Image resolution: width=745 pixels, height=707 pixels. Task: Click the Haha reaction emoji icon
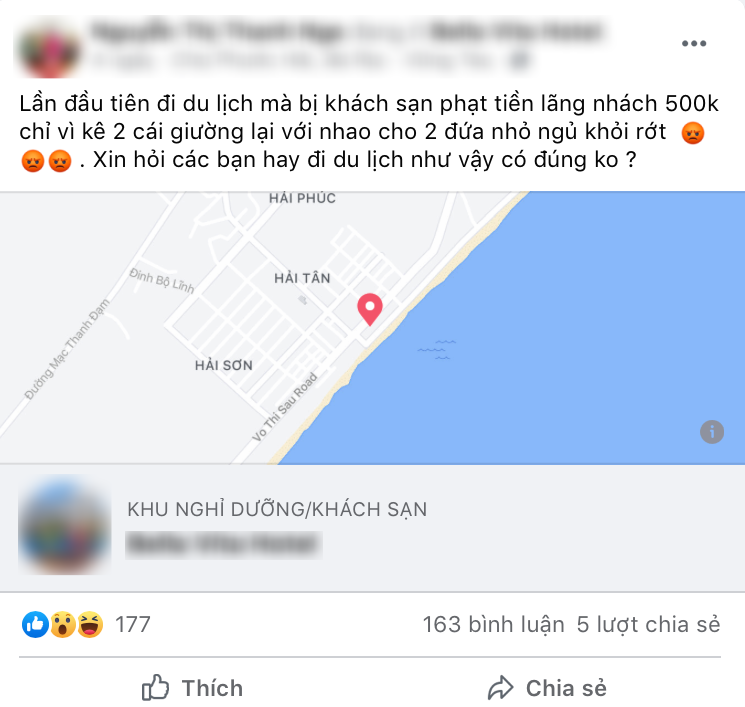click(x=90, y=624)
